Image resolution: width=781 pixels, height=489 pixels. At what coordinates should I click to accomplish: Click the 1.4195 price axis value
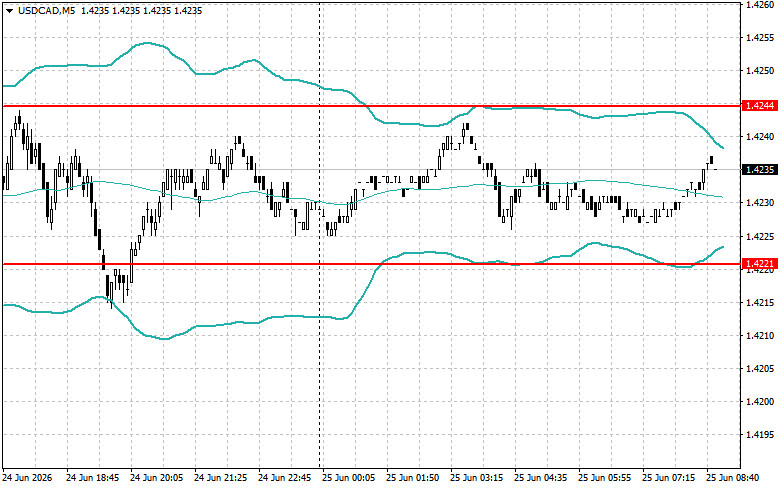[x=760, y=435]
